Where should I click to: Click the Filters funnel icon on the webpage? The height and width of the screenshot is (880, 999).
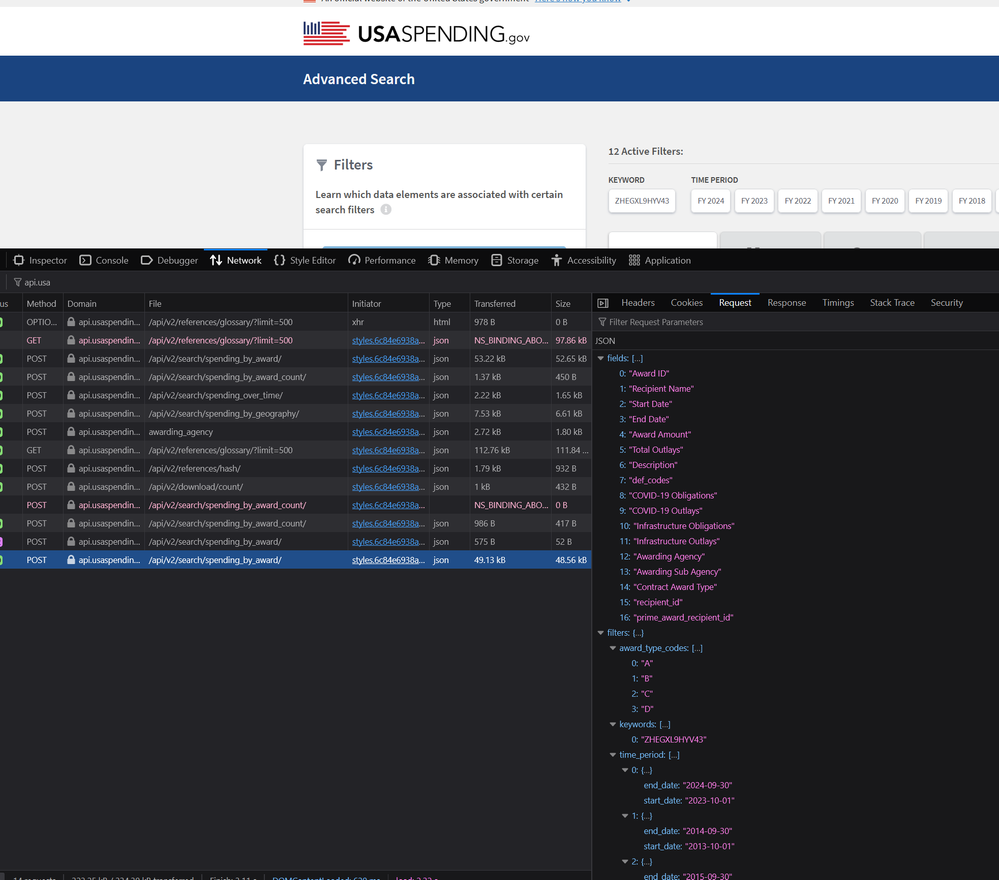pyautogui.click(x=322, y=165)
